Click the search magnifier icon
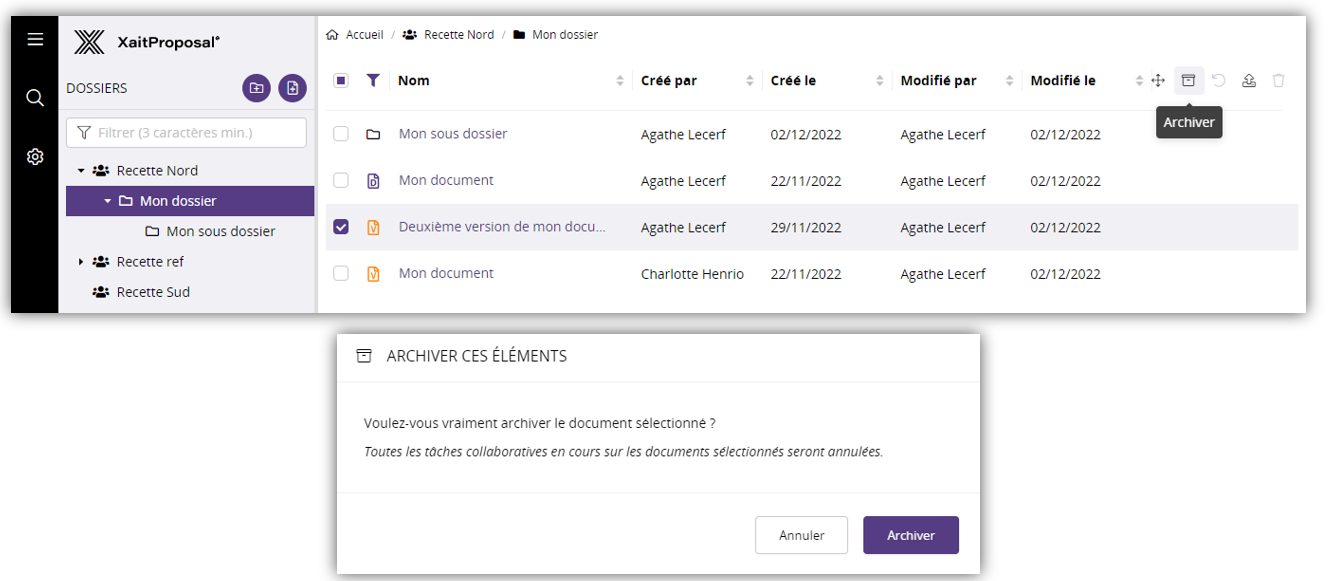1335x581 pixels. point(35,98)
